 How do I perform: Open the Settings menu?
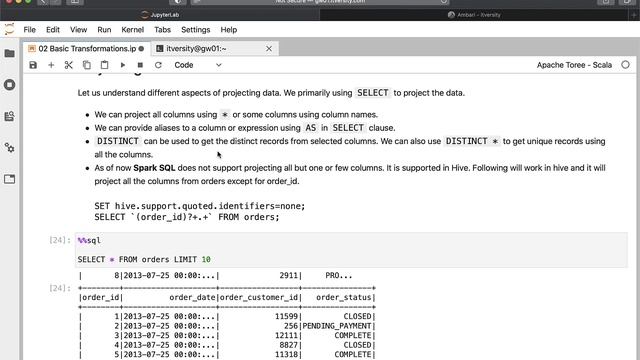pyautogui.click(x=196, y=30)
